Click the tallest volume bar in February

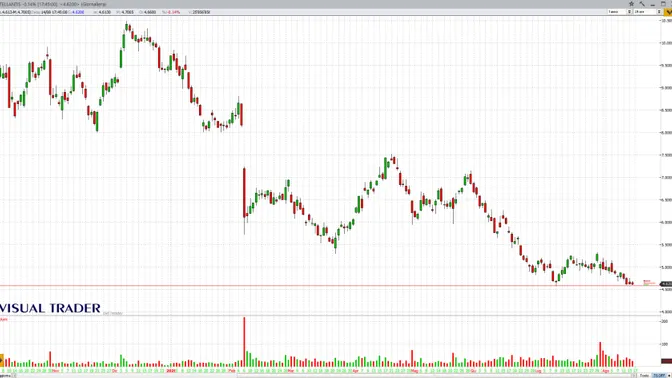pos(244,342)
